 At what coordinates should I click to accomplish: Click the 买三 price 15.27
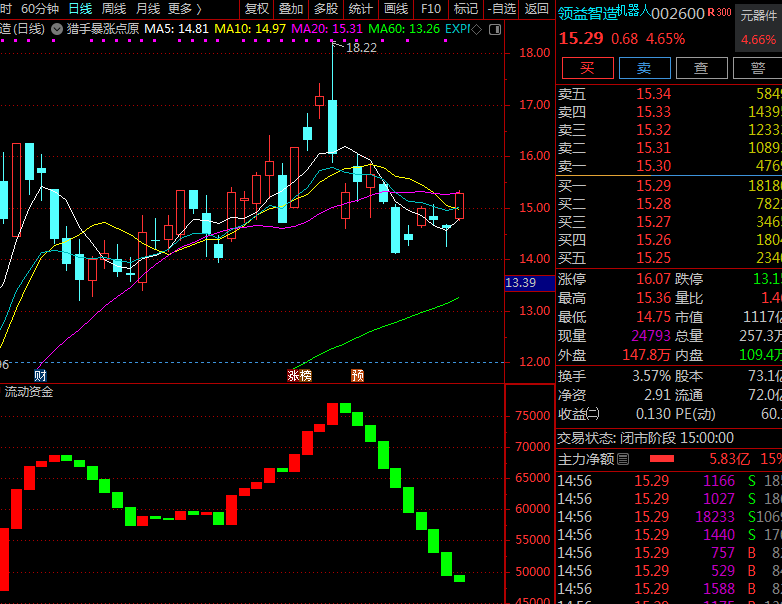point(653,222)
